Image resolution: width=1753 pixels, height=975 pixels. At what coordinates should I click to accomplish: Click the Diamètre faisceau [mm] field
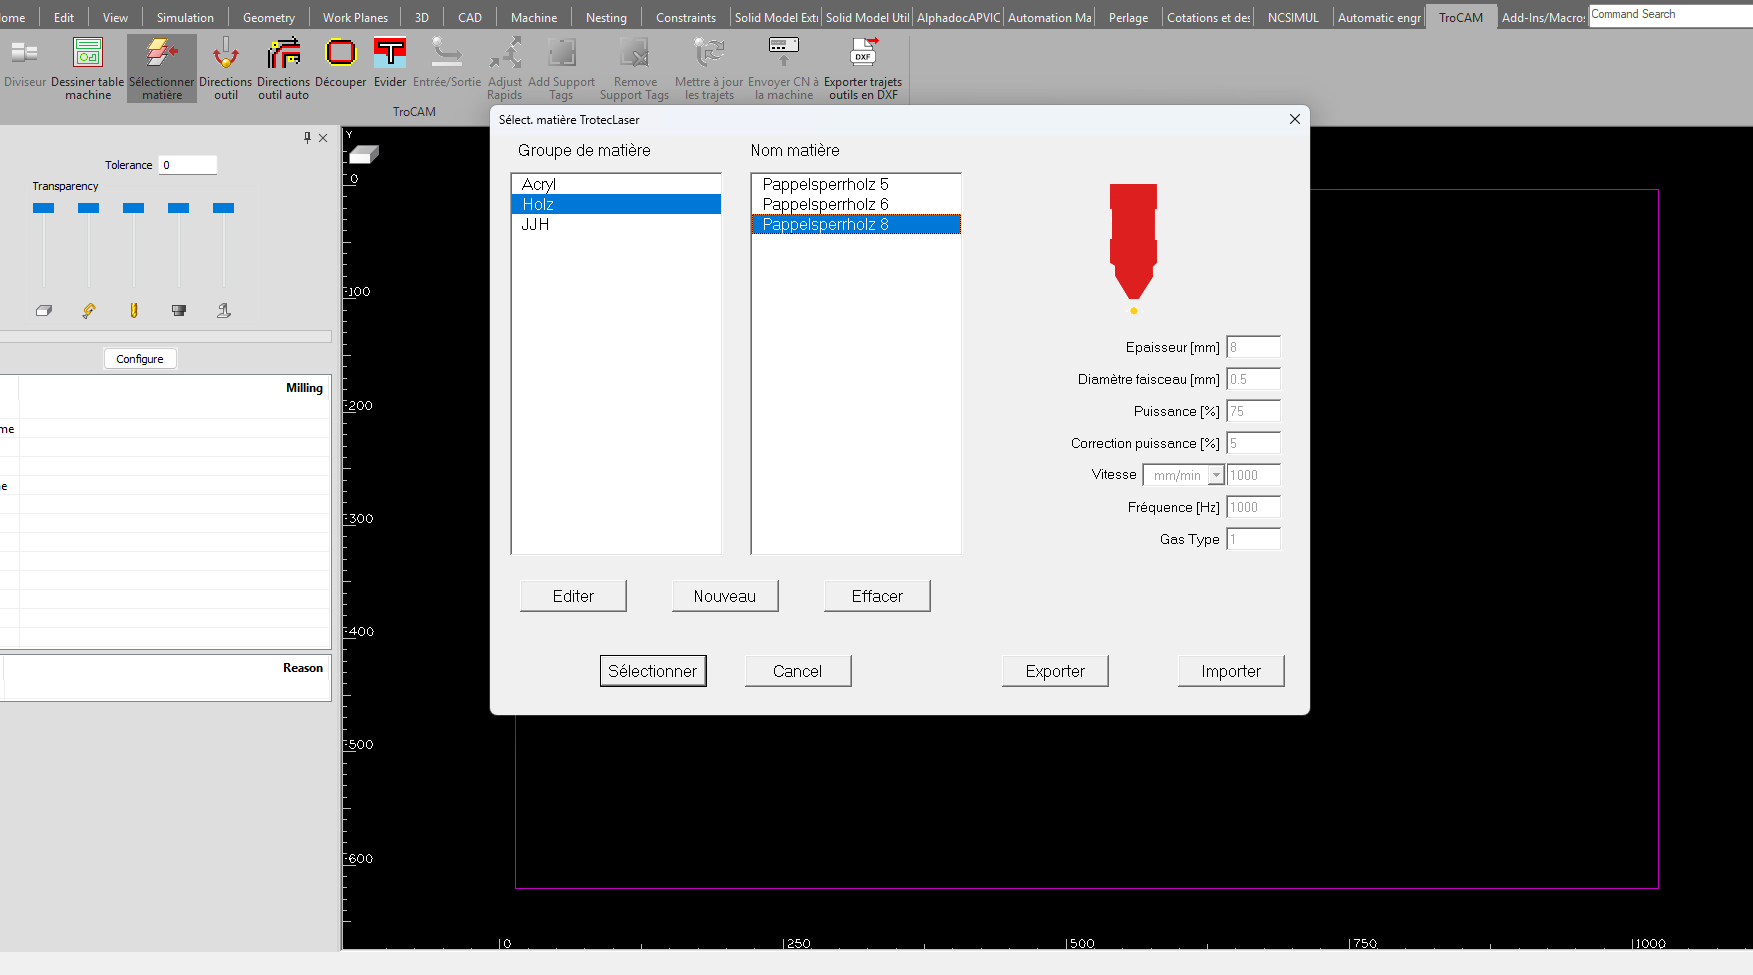(1253, 379)
